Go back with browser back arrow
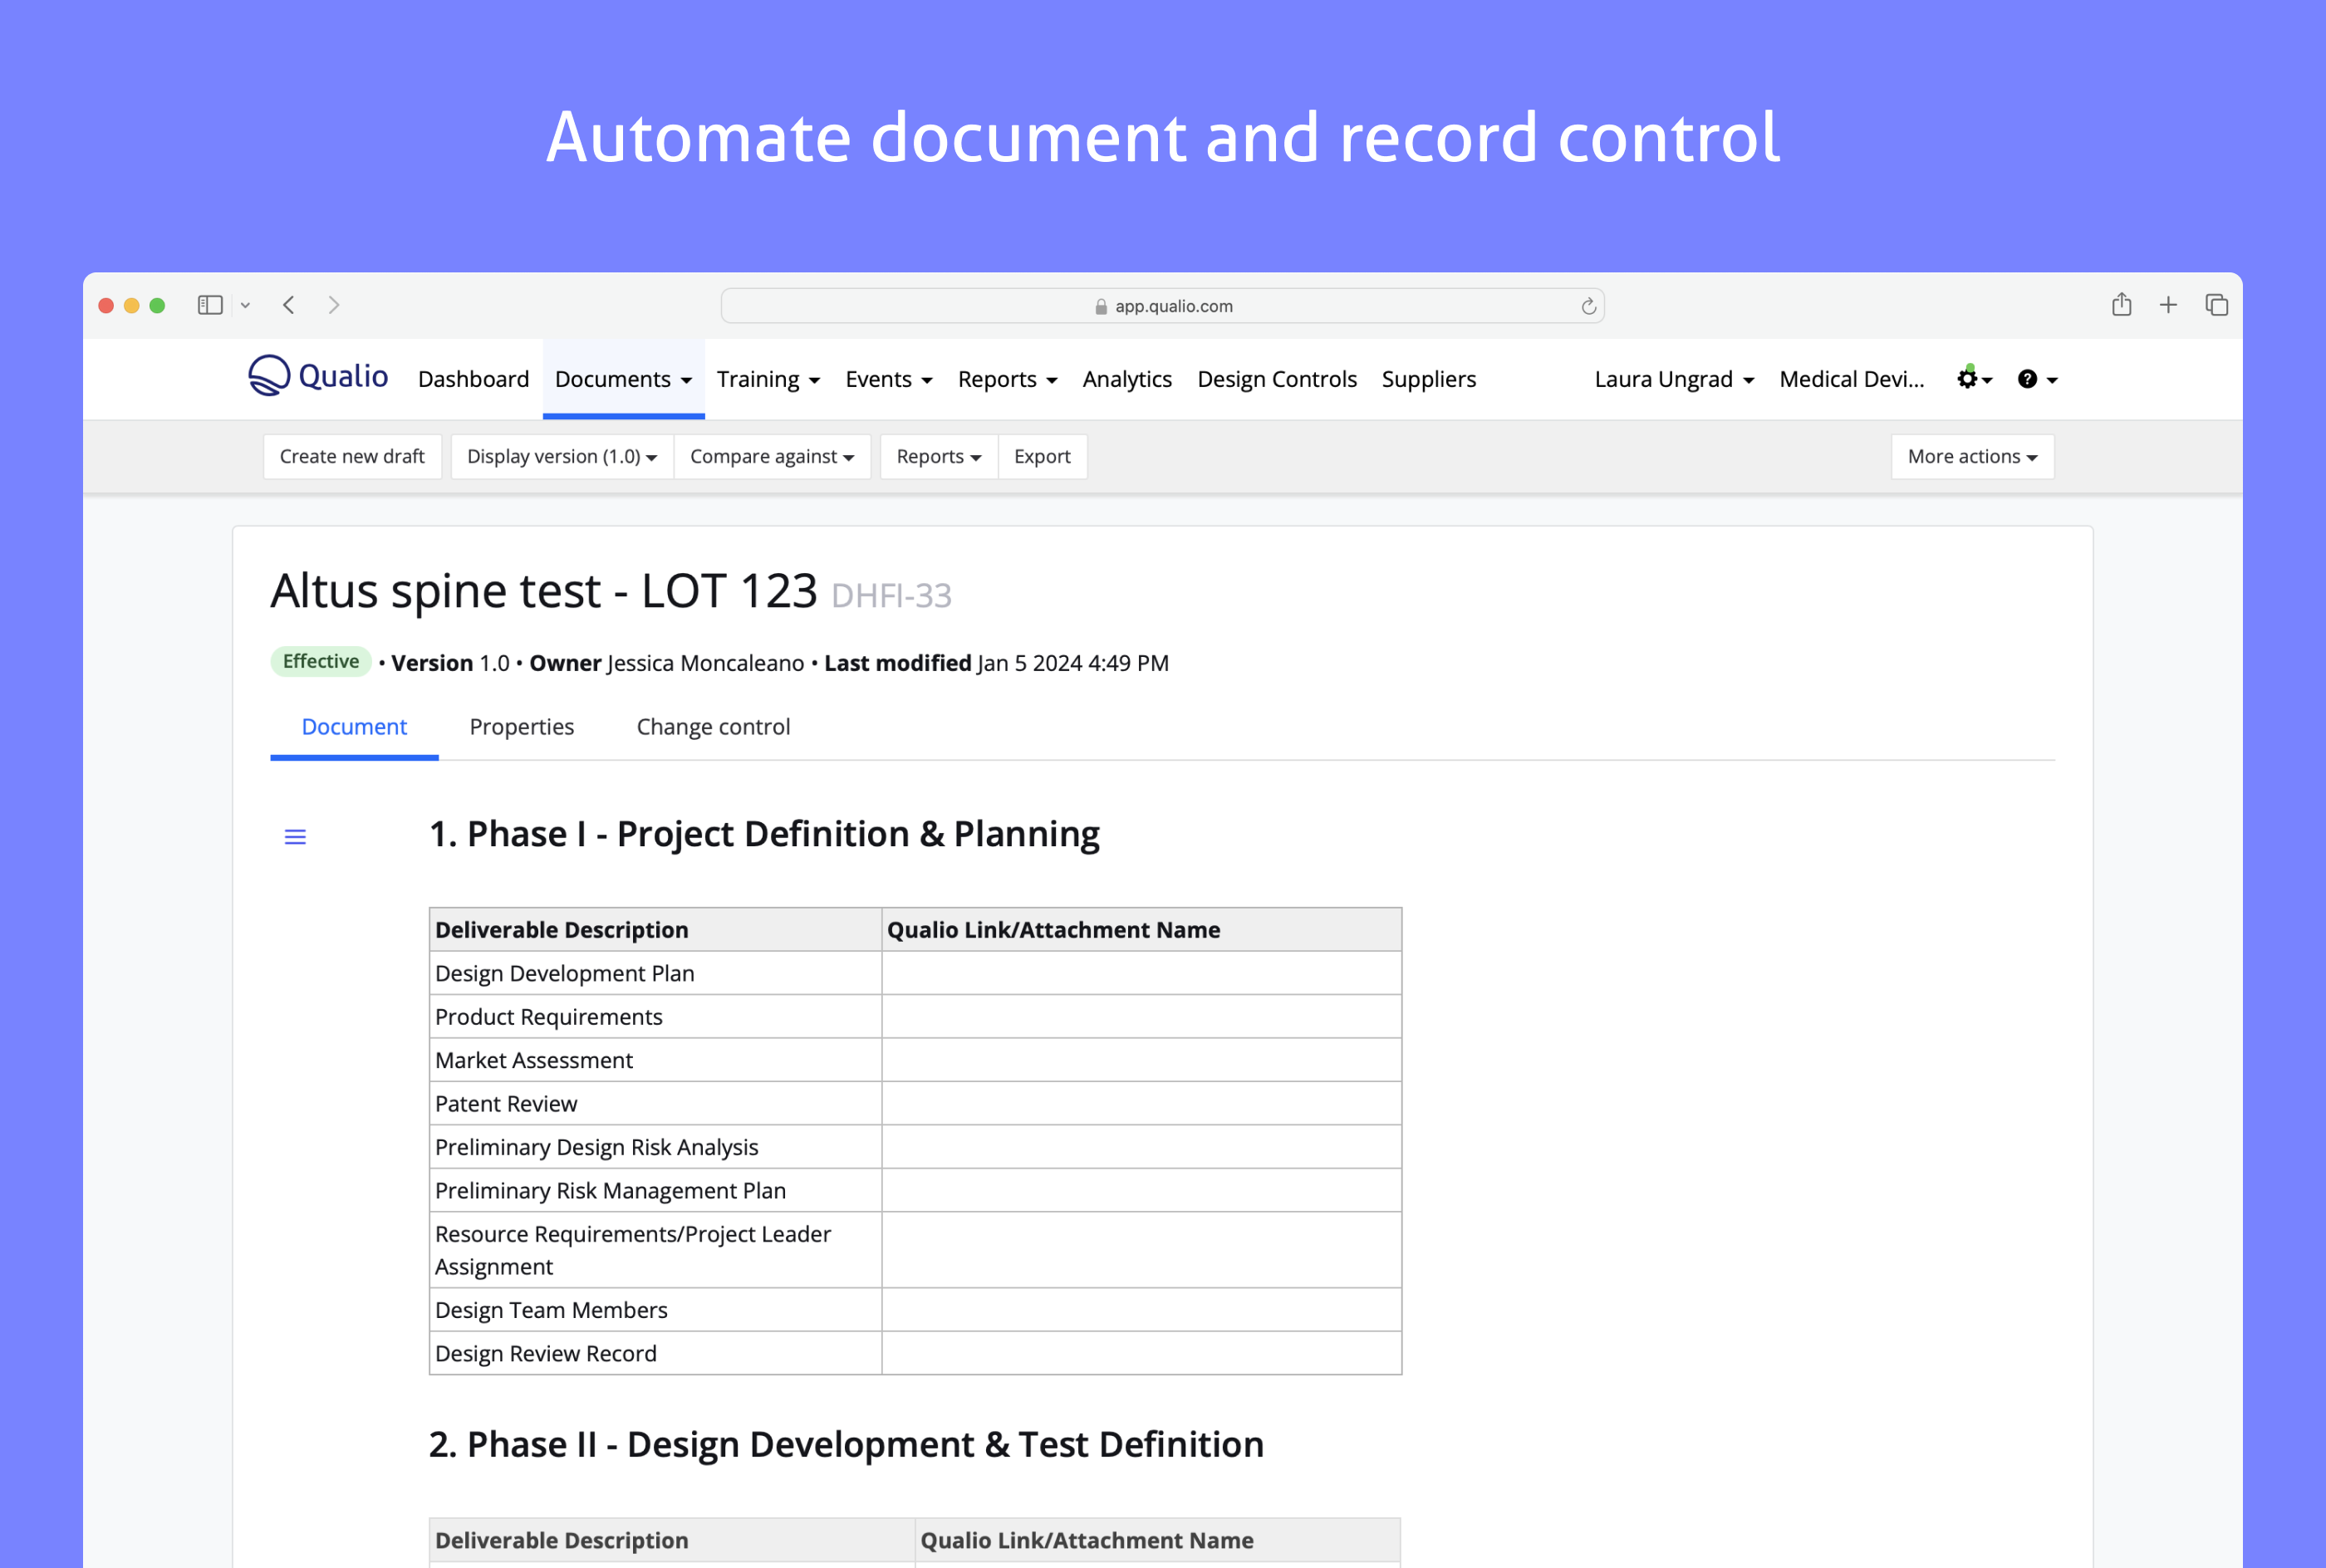Viewport: 2326px width, 1568px height. coord(289,305)
